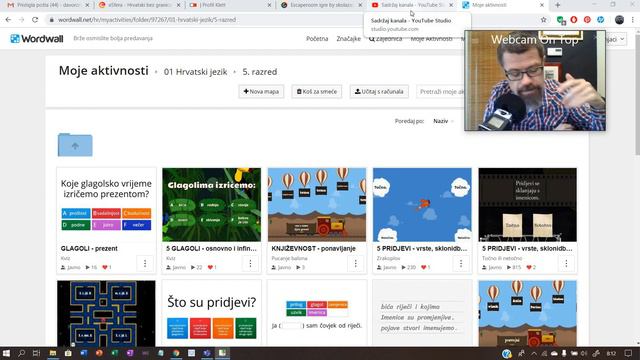Open the sam čovjek od riječi thumbnail

tap(317, 313)
